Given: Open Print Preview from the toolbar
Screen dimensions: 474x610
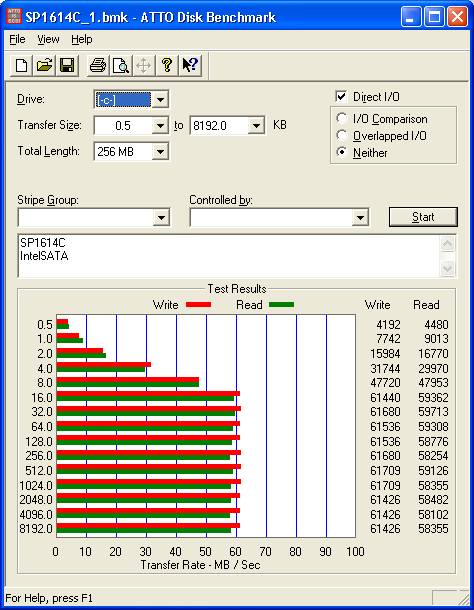Looking at the screenshot, I should (x=121, y=65).
